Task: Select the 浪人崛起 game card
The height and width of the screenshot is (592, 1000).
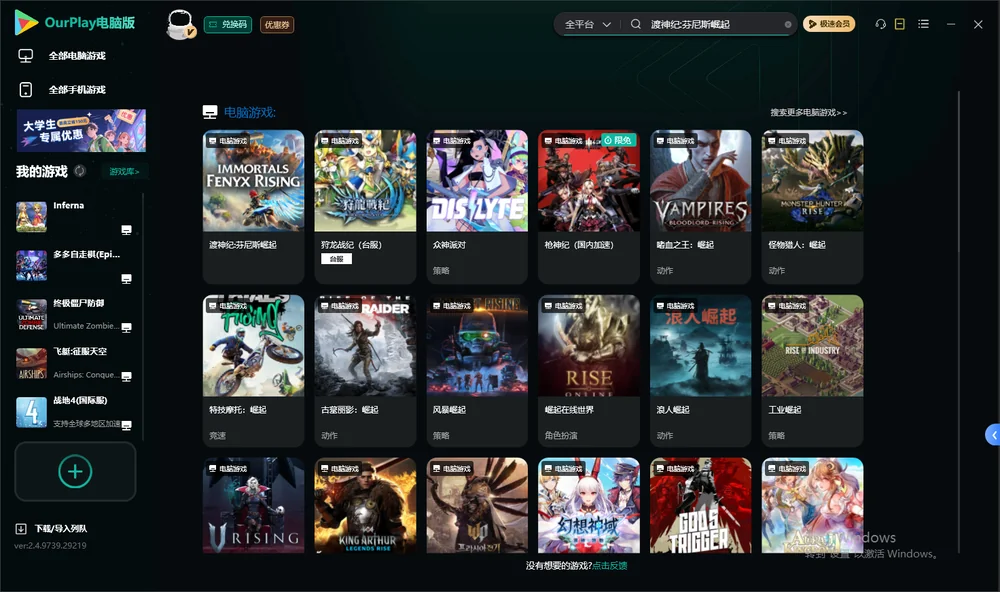Action: pyautogui.click(x=700, y=371)
